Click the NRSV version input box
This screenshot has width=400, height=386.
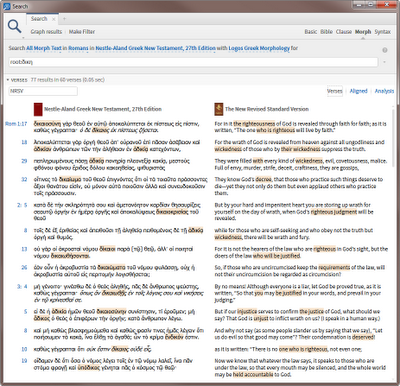(x=43, y=91)
